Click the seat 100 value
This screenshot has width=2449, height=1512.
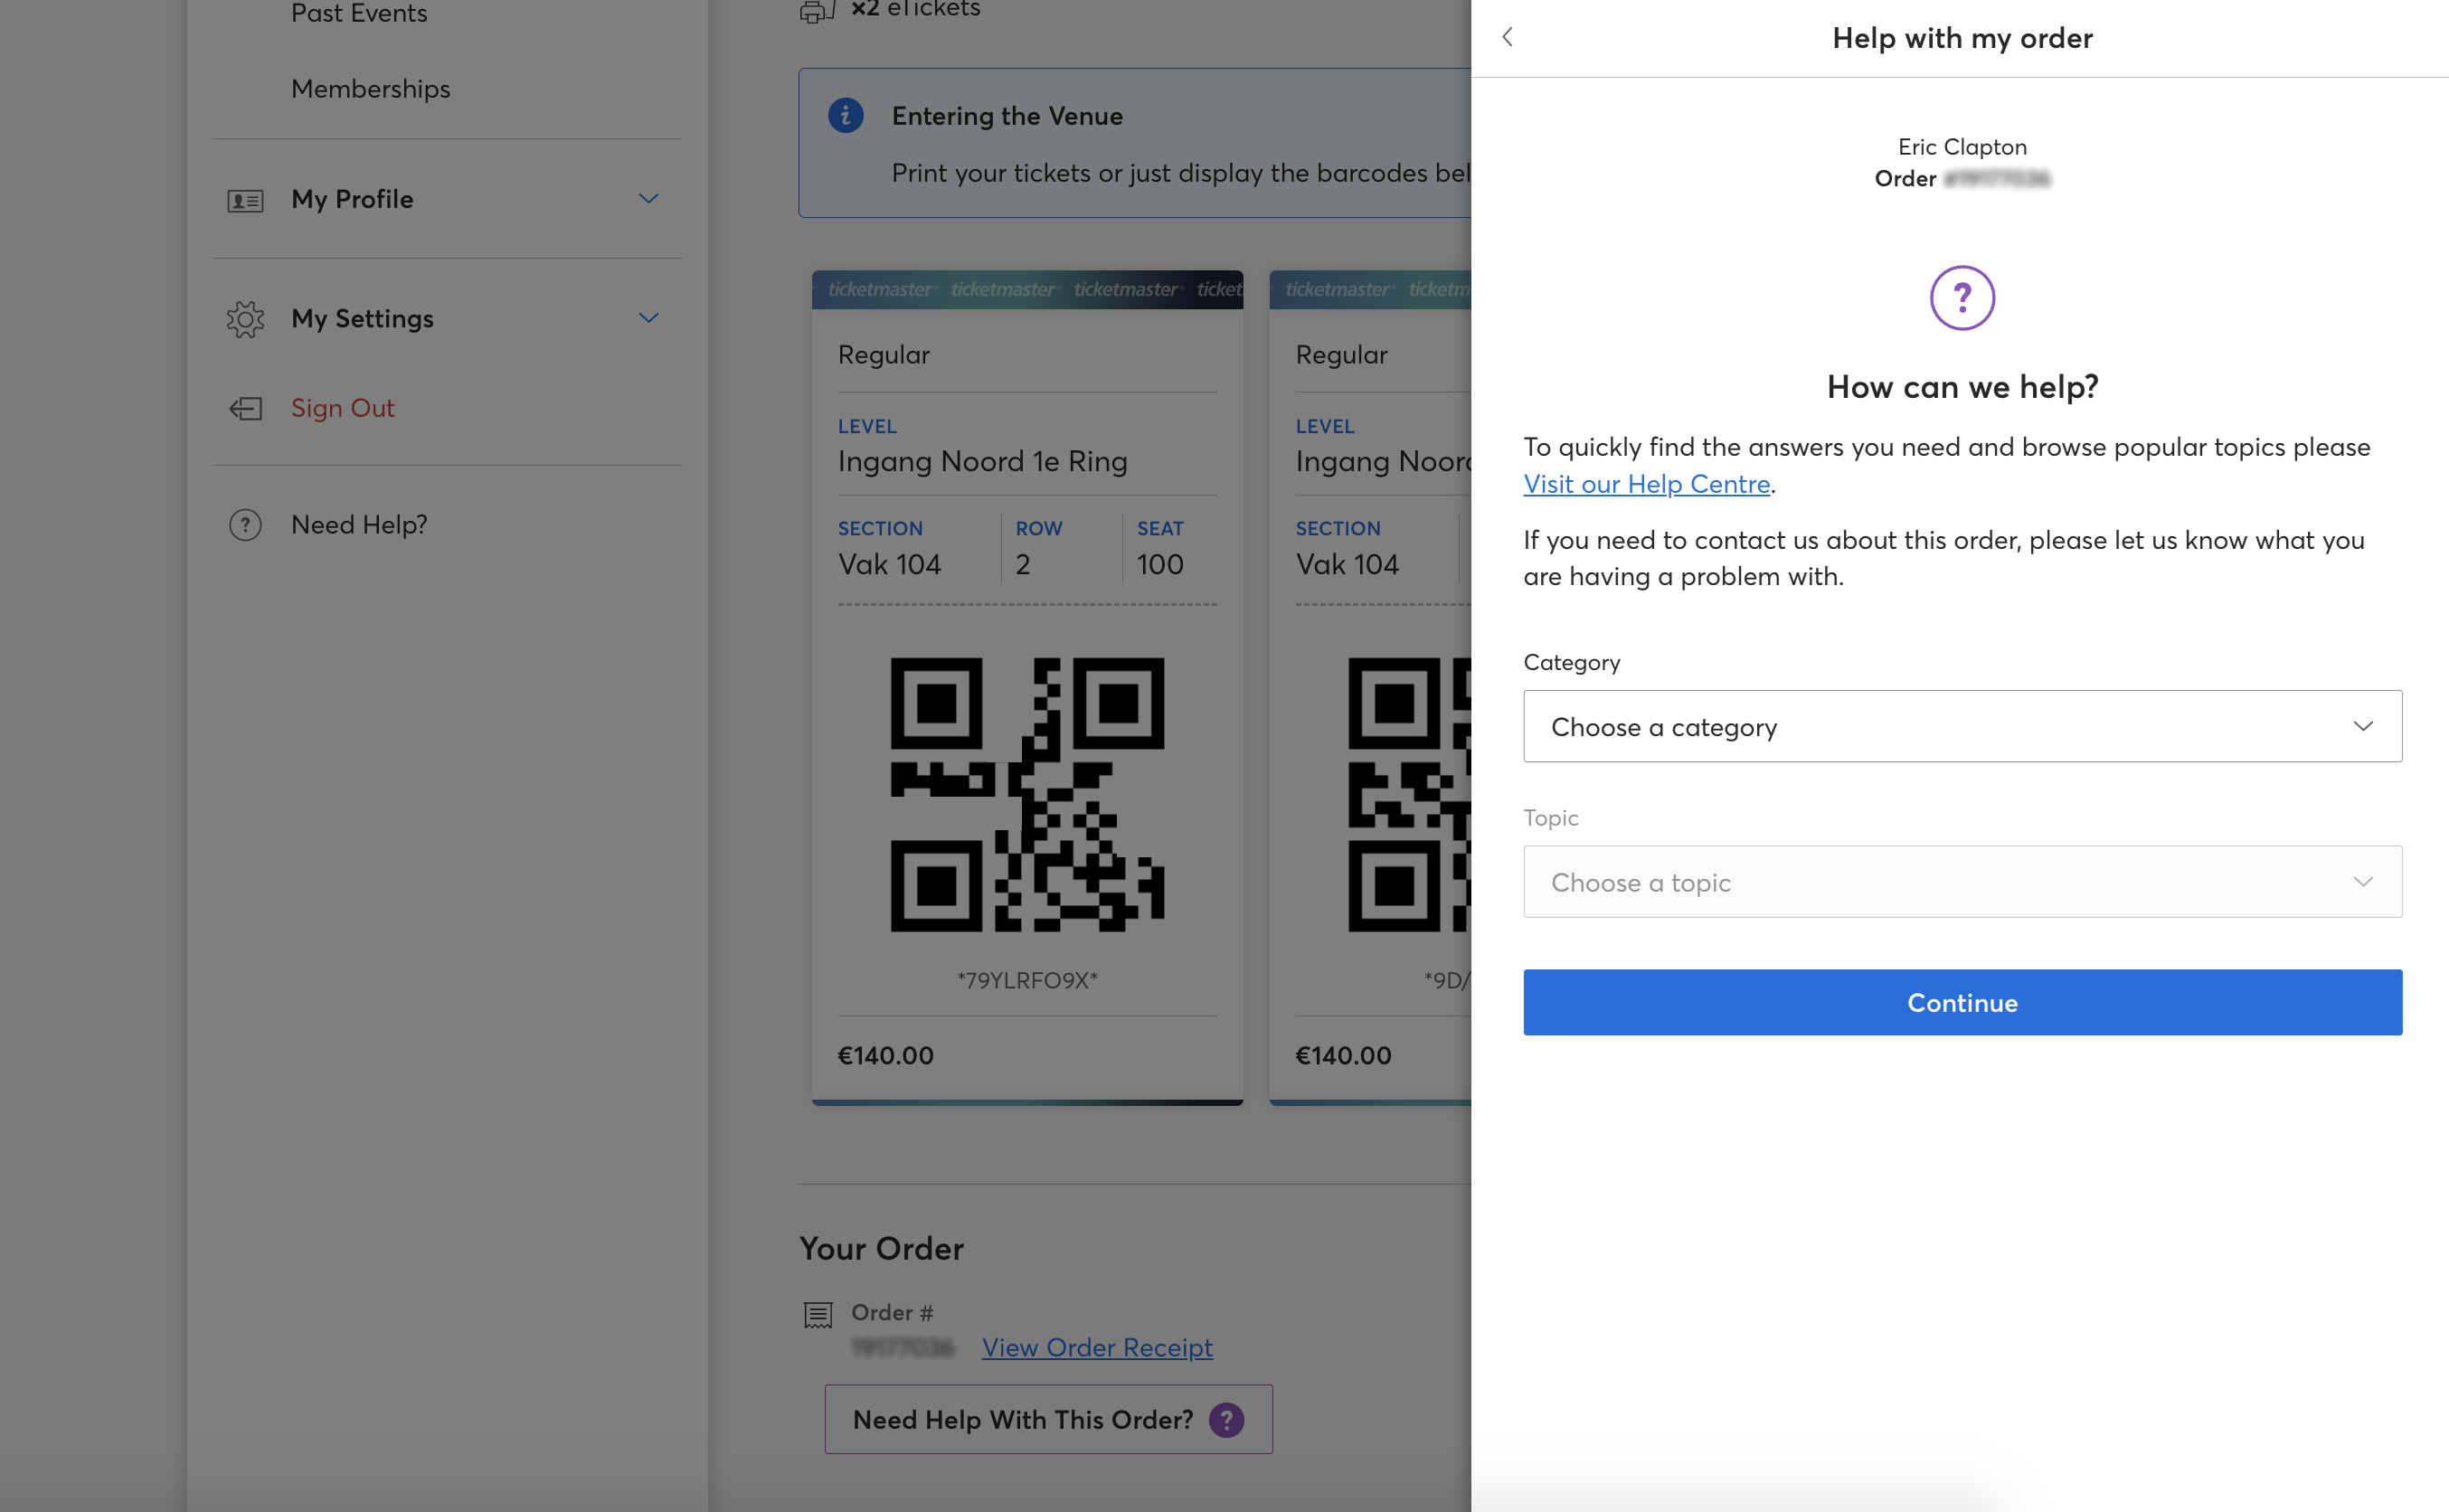click(1160, 564)
